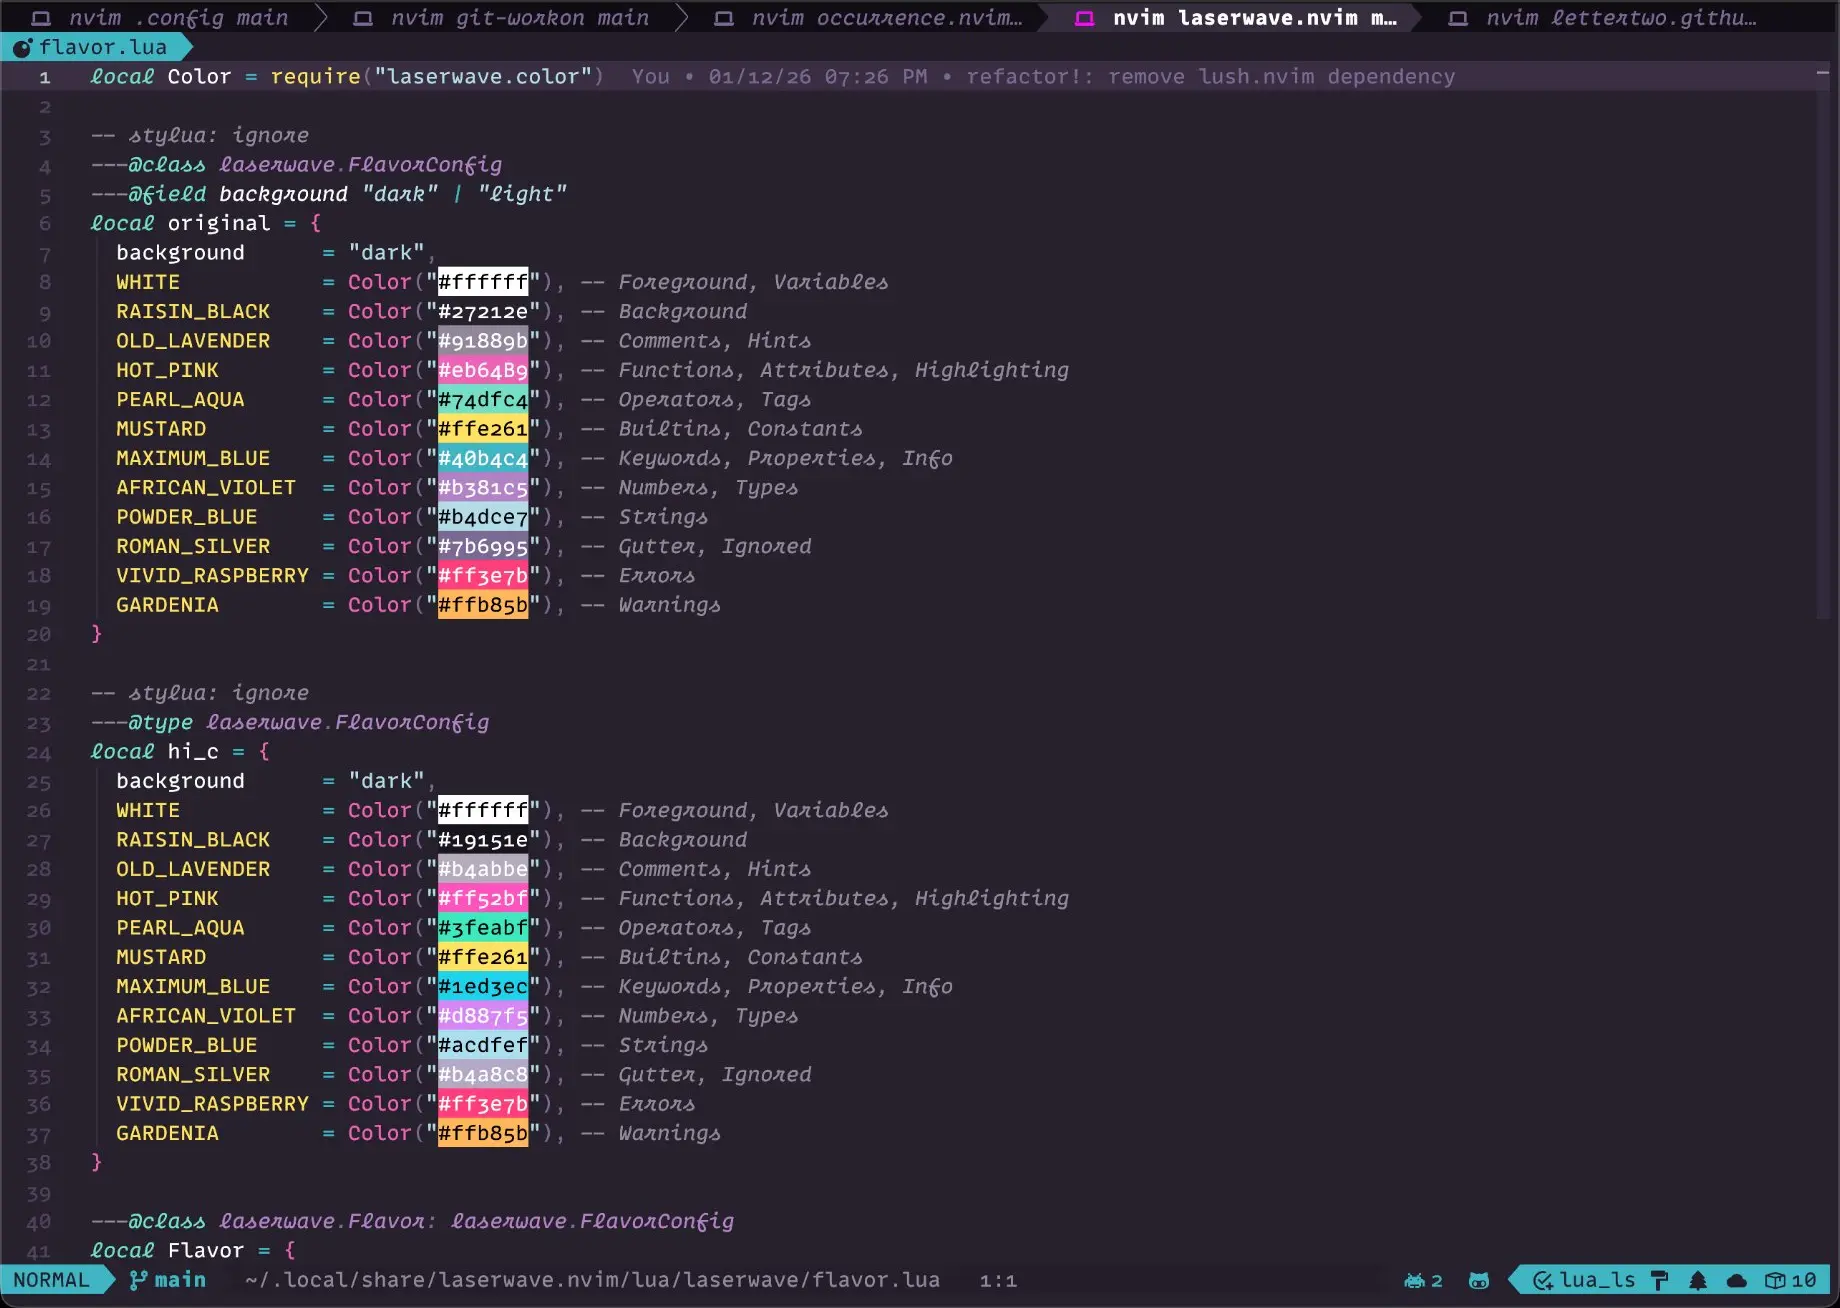Screen dimensions: 1840x1308
Task: Click the #7b6995 roman silver swatch
Action: (x=483, y=546)
